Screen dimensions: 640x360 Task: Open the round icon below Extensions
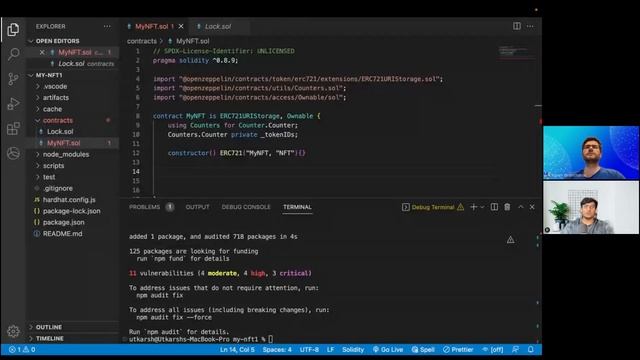pos(13,153)
